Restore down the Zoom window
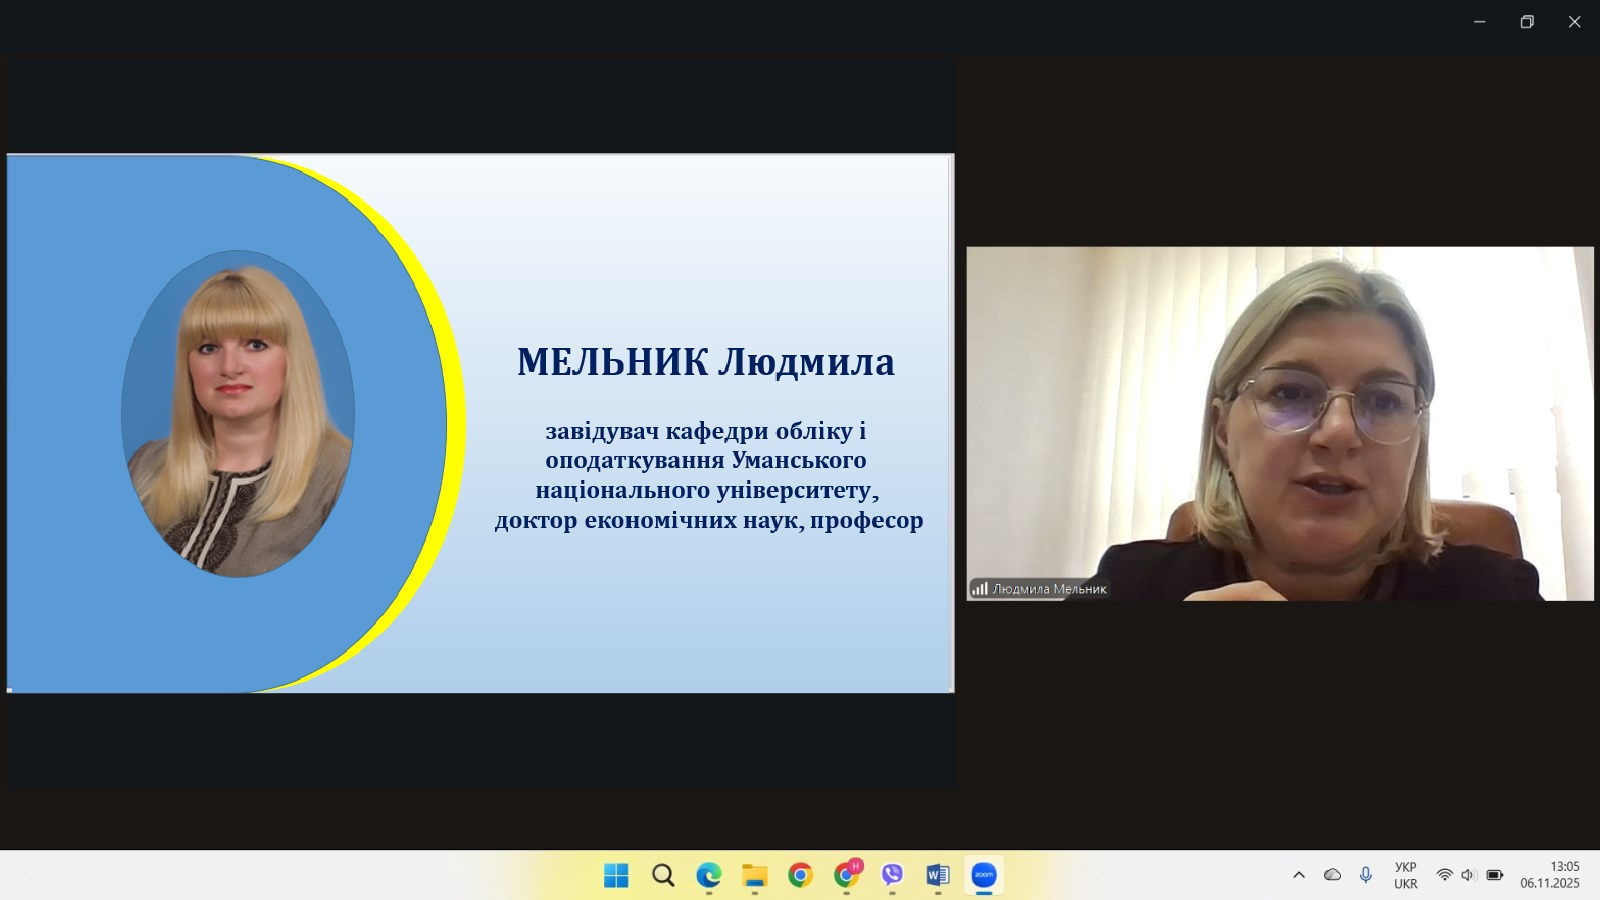Viewport: 1600px width, 900px height. pyautogui.click(x=1527, y=22)
